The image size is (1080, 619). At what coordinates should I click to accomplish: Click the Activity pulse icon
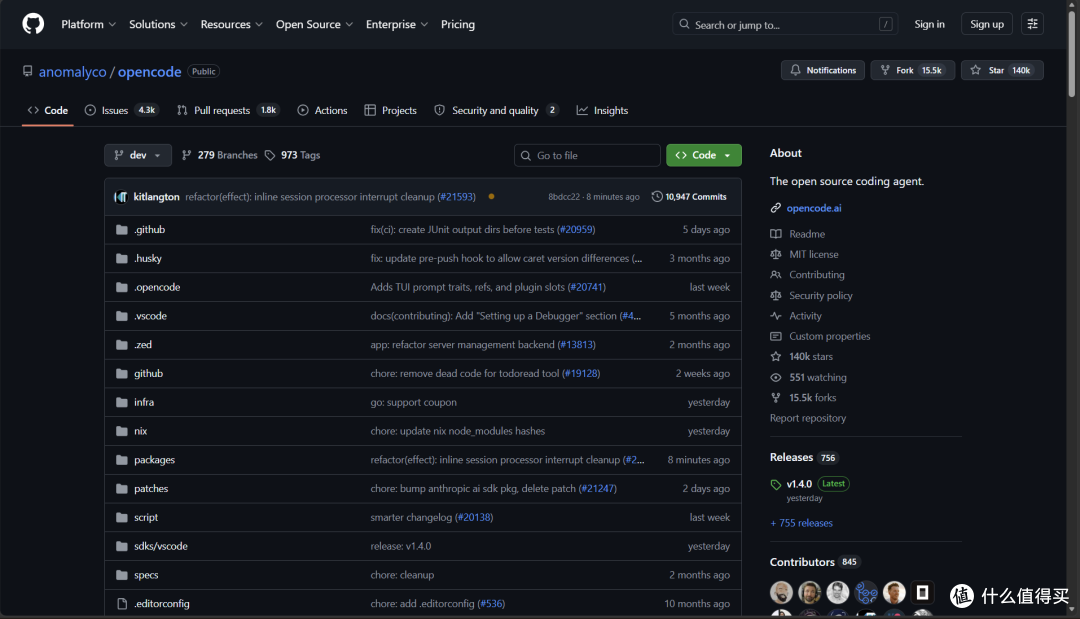click(776, 316)
